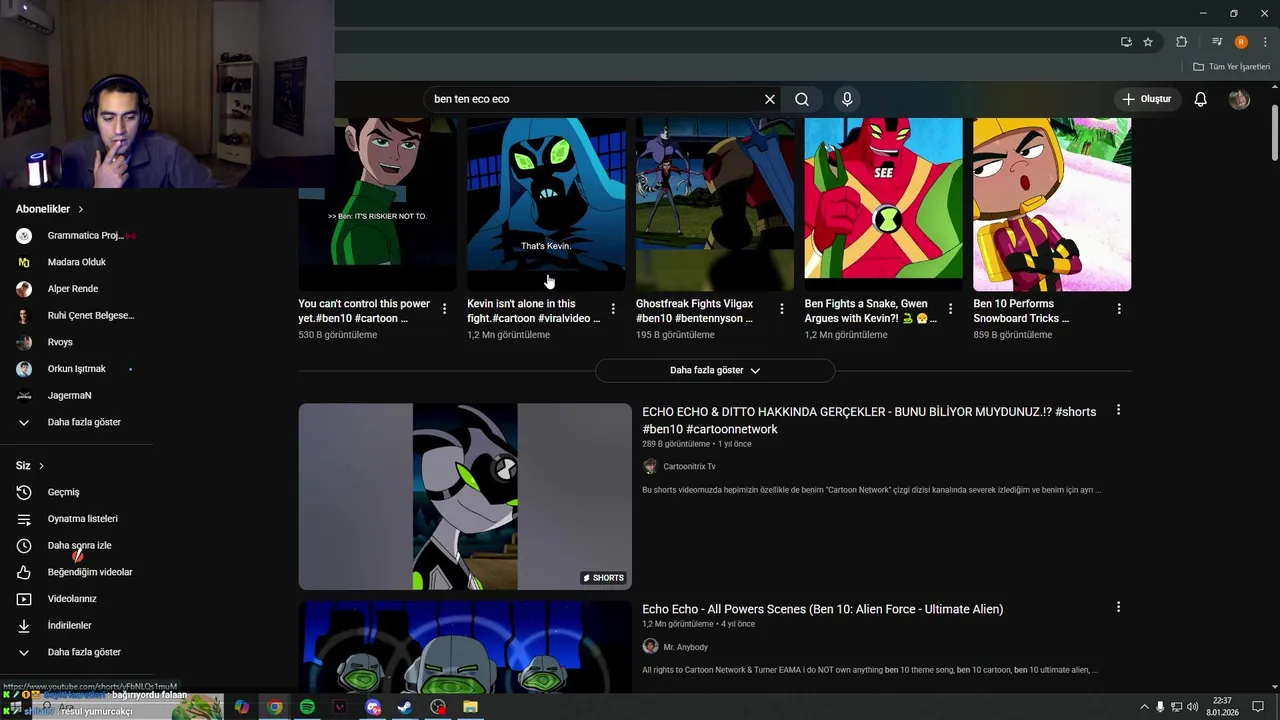Open Discord from the taskbar
Viewport: 1280px width, 720px height.
(373, 707)
